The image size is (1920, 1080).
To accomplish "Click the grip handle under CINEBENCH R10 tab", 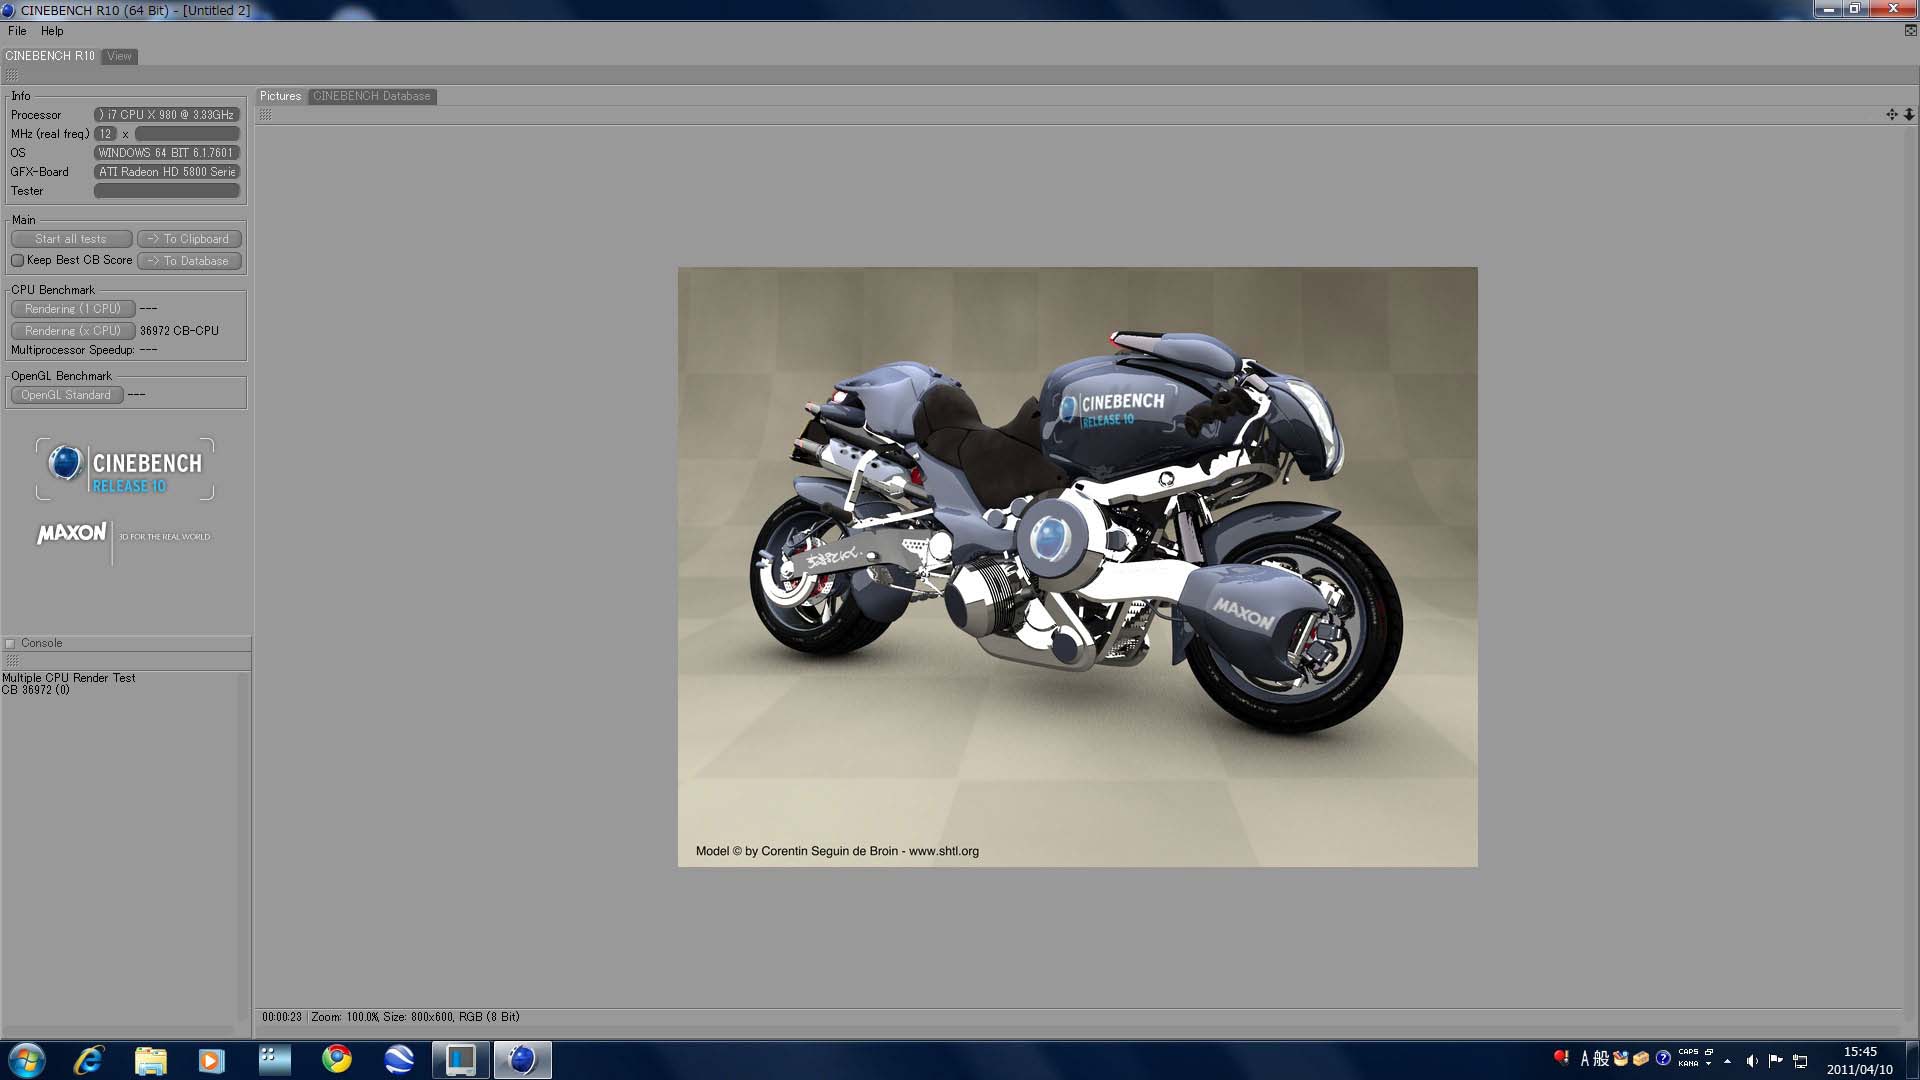I will tap(12, 76).
